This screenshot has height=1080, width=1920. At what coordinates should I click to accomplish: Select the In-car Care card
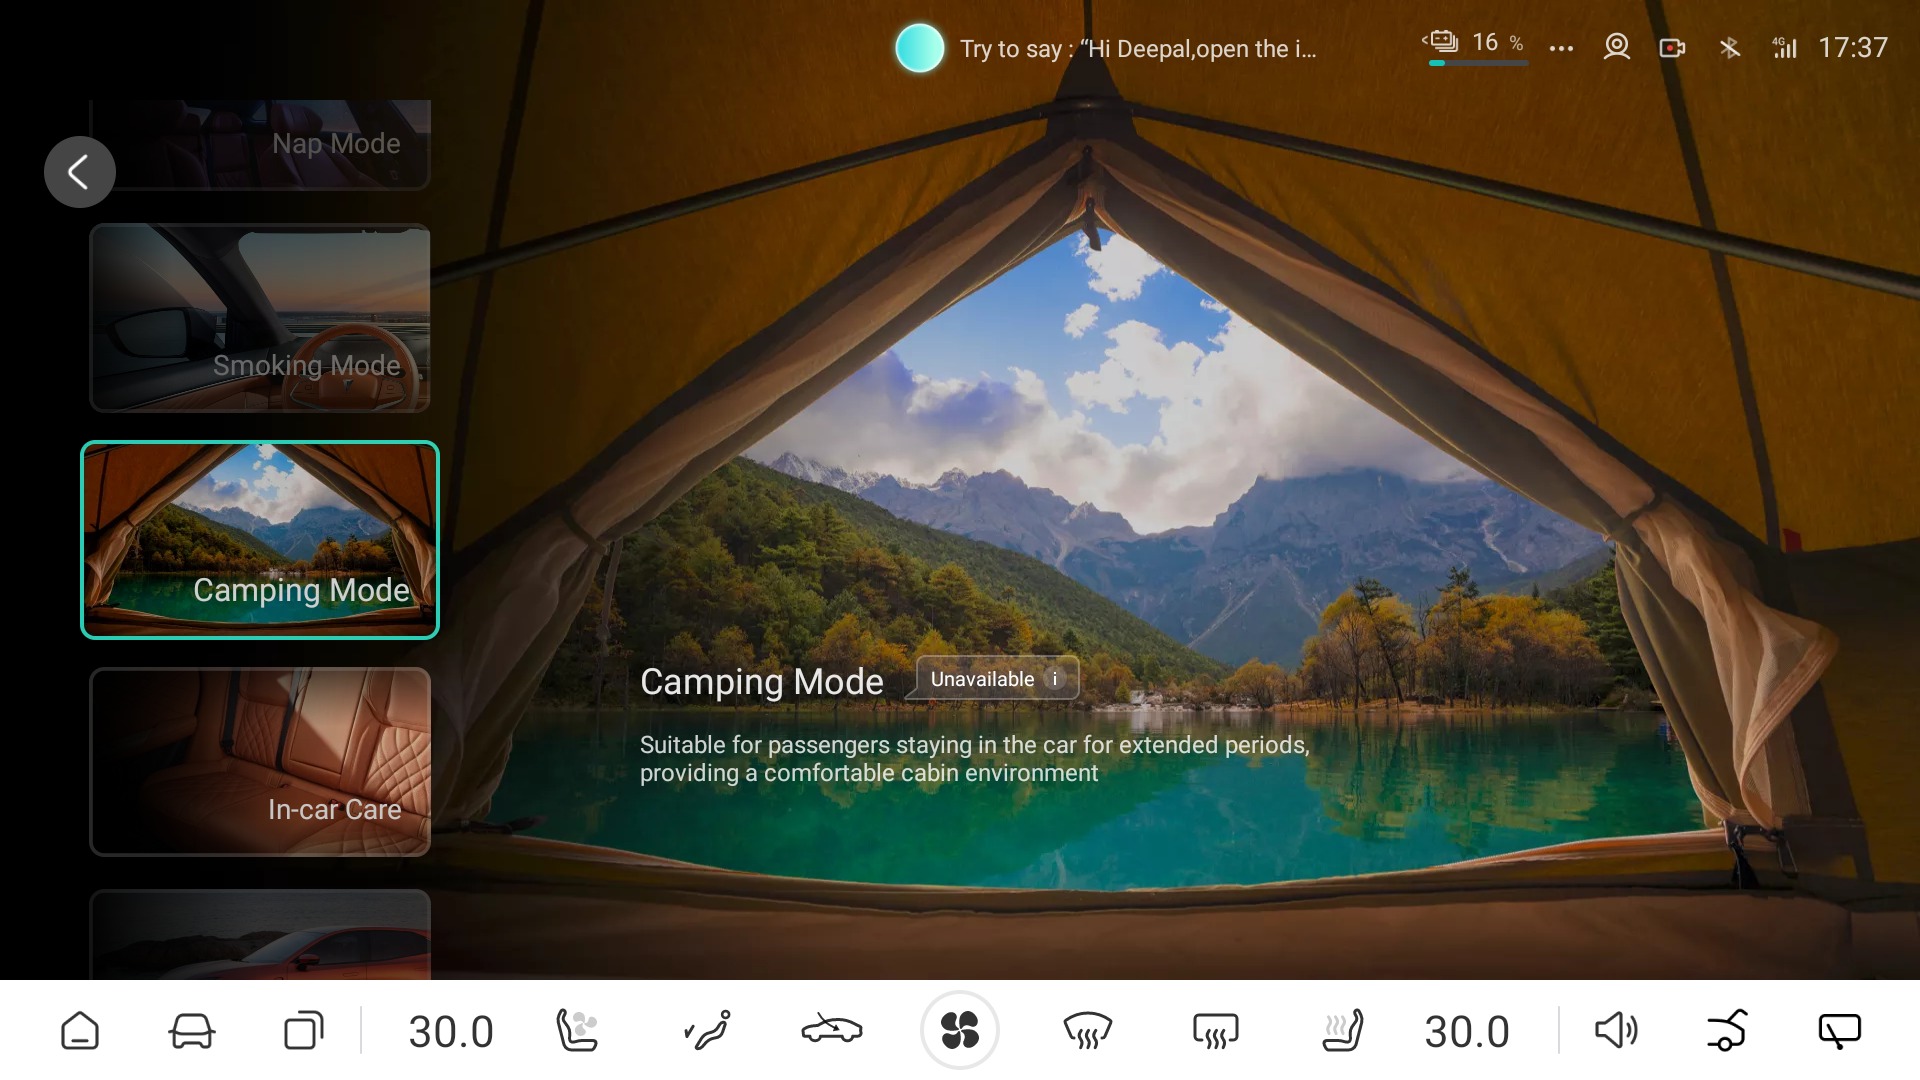coord(260,762)
